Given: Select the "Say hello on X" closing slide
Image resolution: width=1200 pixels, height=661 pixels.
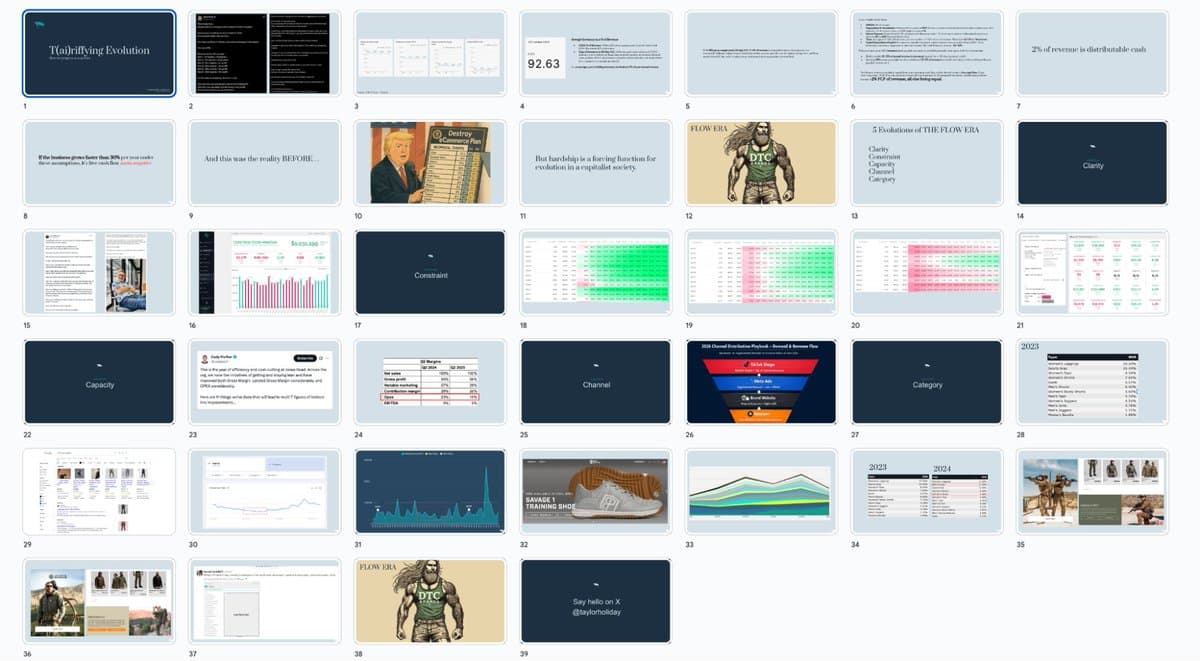Looking at the screenshot, I should click(x=596, y=600).
